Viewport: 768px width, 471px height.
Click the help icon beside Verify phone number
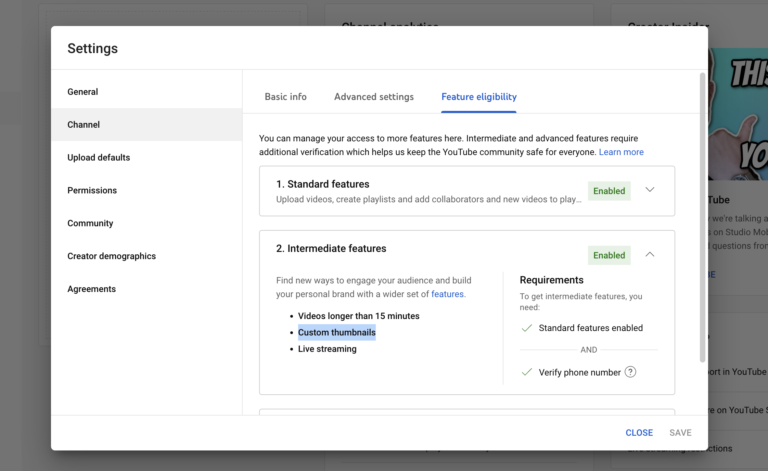630,372
